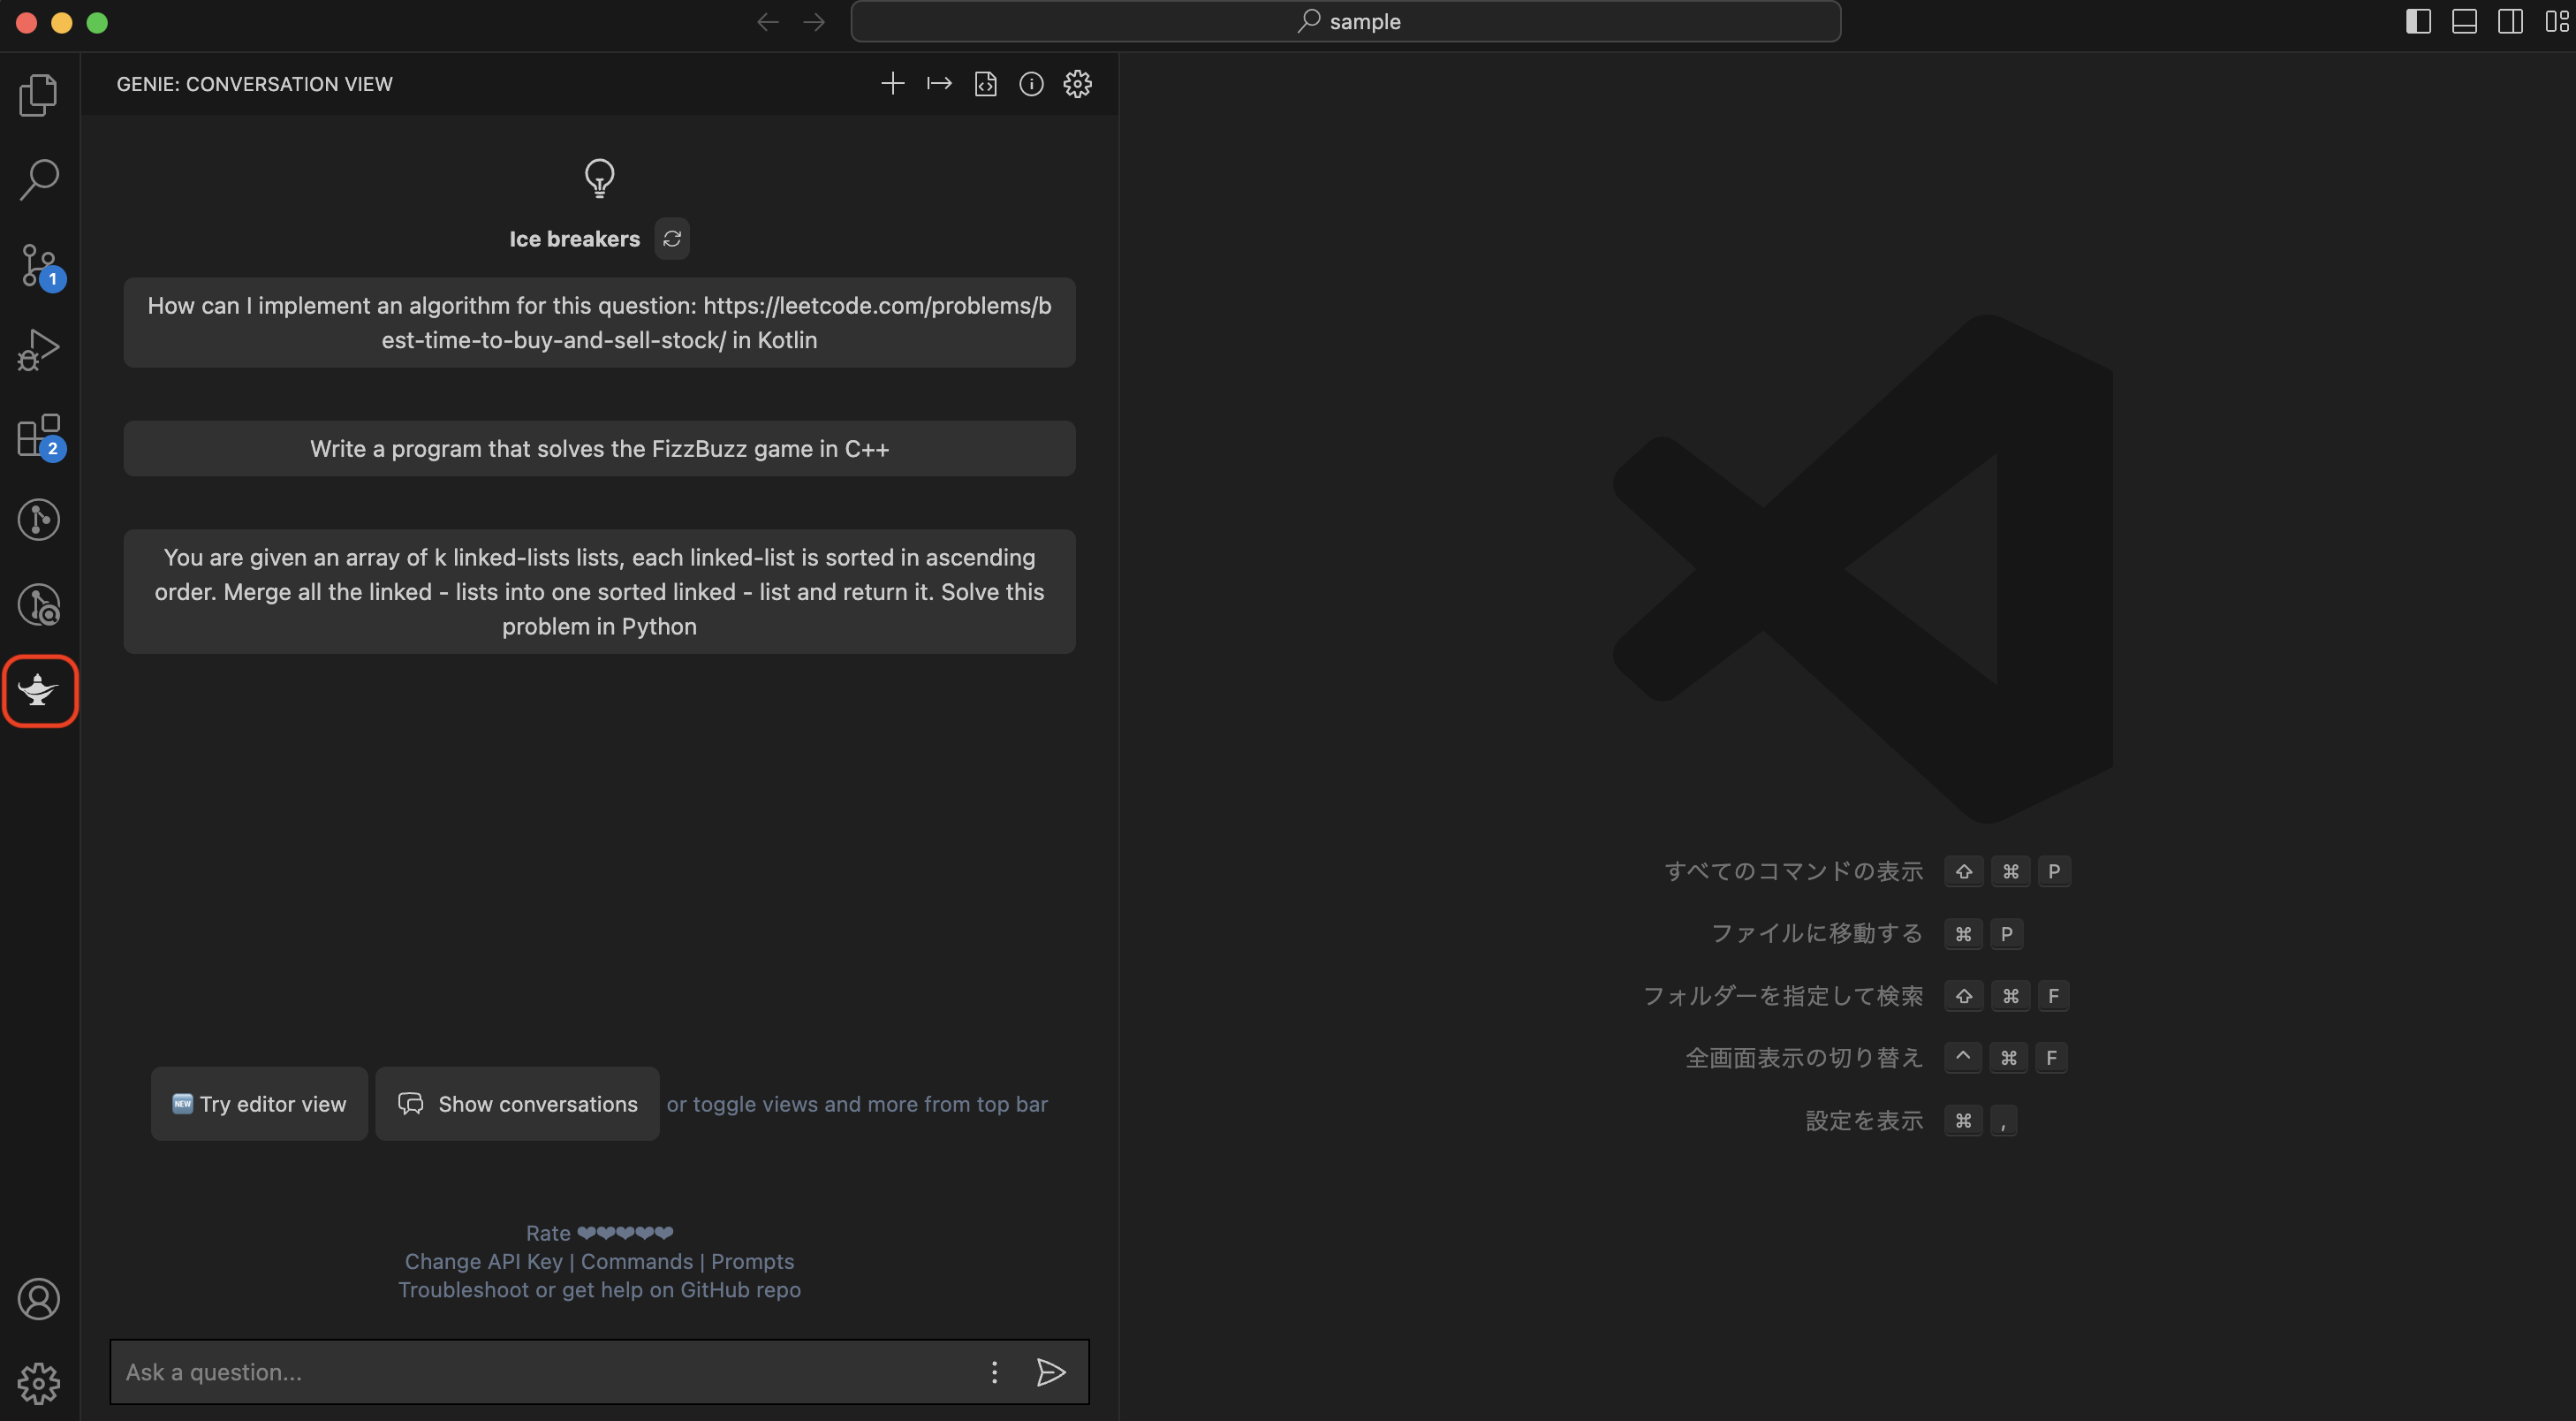Open the Run and Debug view
Image resolution: width=2576 pixels, height=1421 pixels.
[x=39, y=349]
